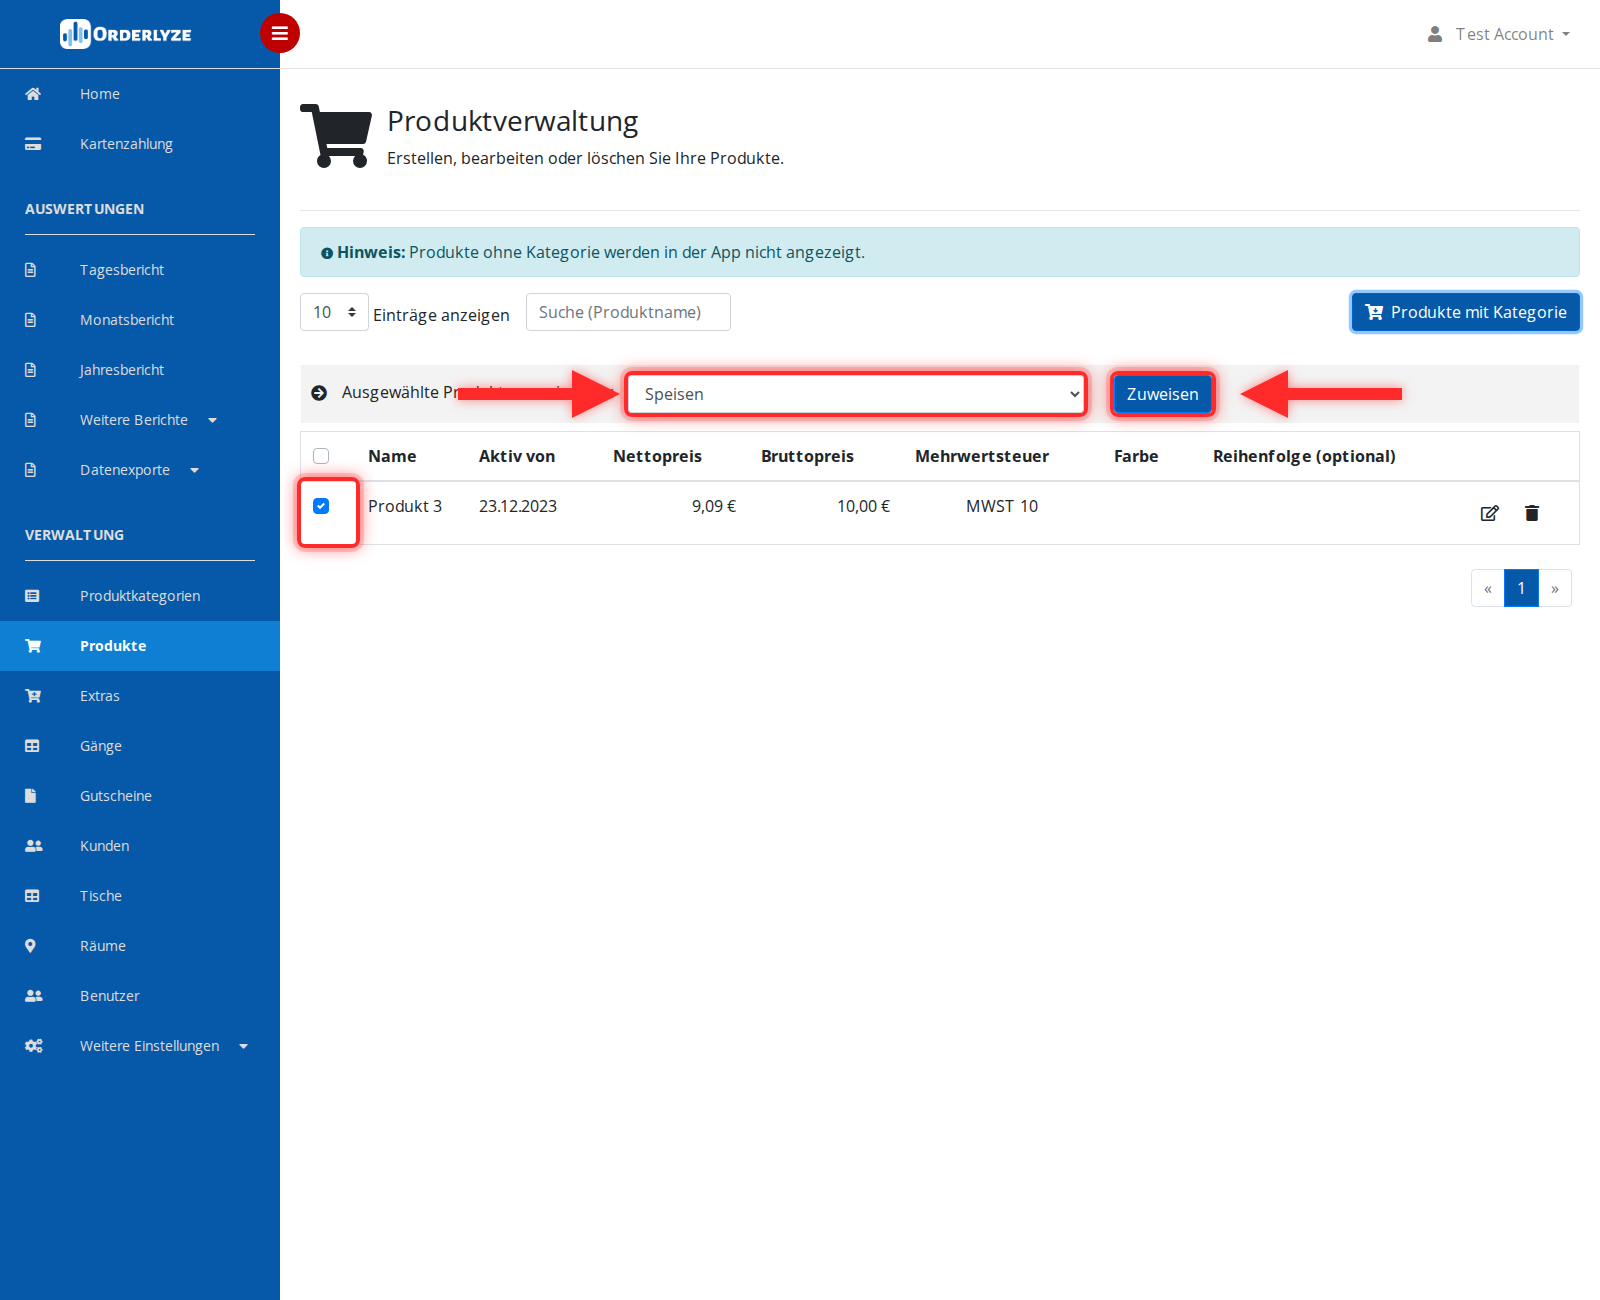Edit Produkt 3 with the pencil icon
The image size is (1600, 1300).
coord(1489,513)
